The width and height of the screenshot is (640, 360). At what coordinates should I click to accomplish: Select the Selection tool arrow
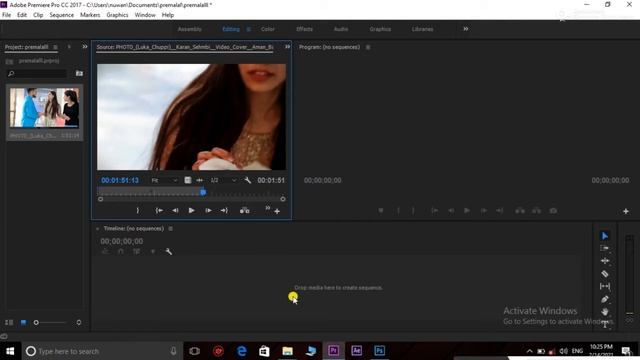point(605,236)
